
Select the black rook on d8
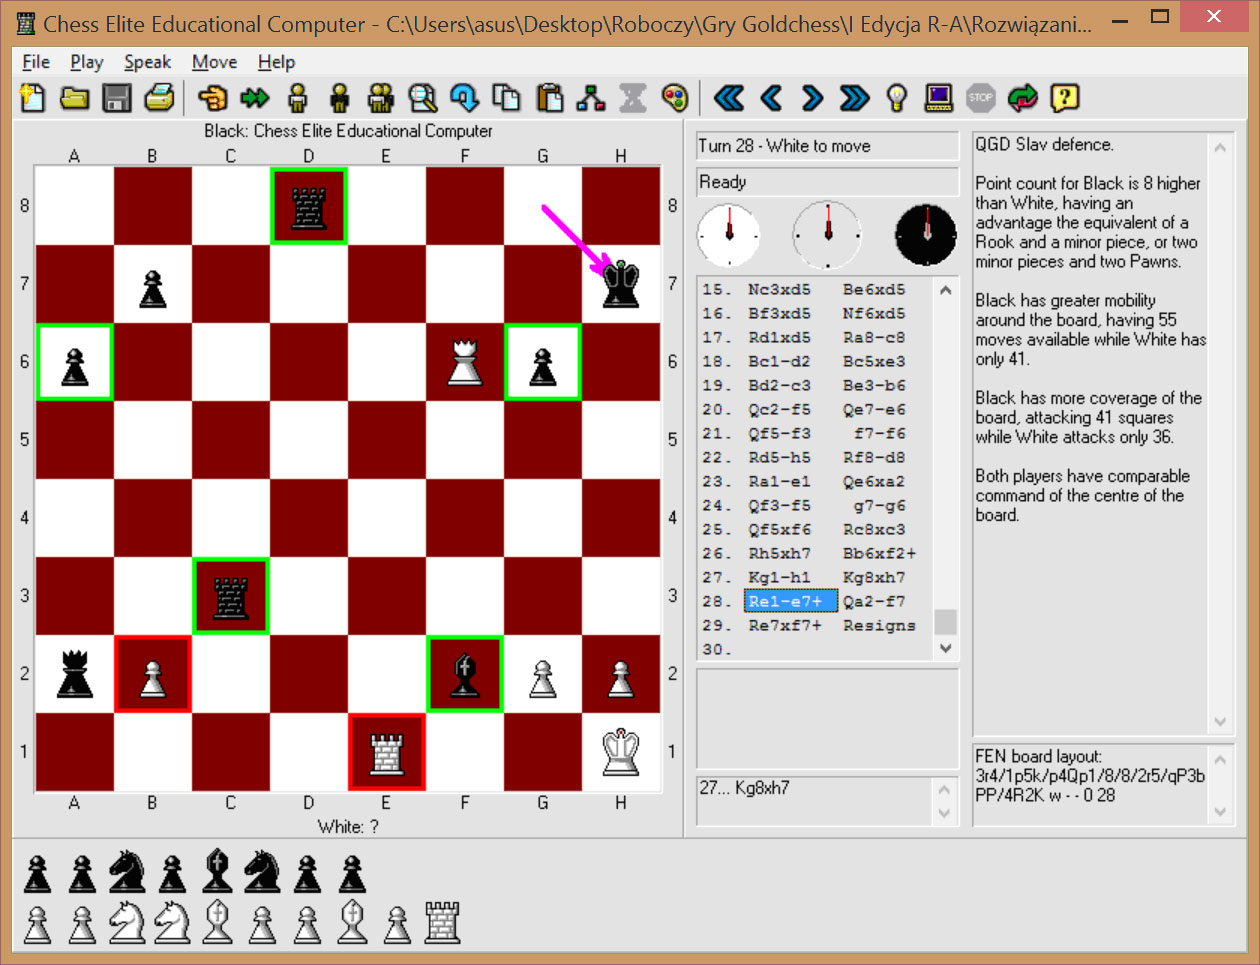tap(309, 206)
